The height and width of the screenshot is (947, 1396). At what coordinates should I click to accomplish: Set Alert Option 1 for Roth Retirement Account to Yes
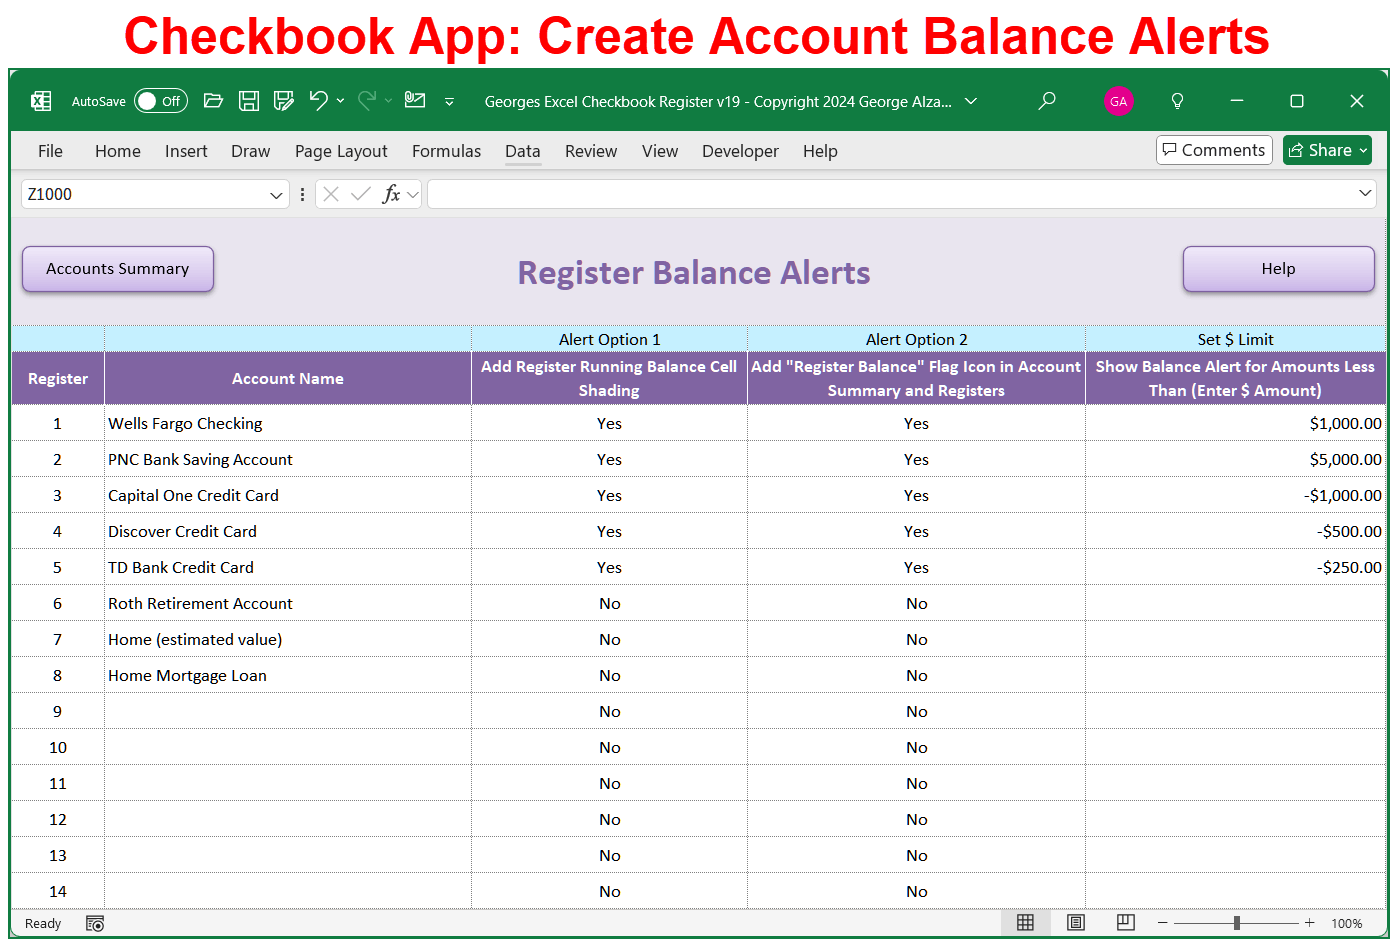click(x=609, y=603)
